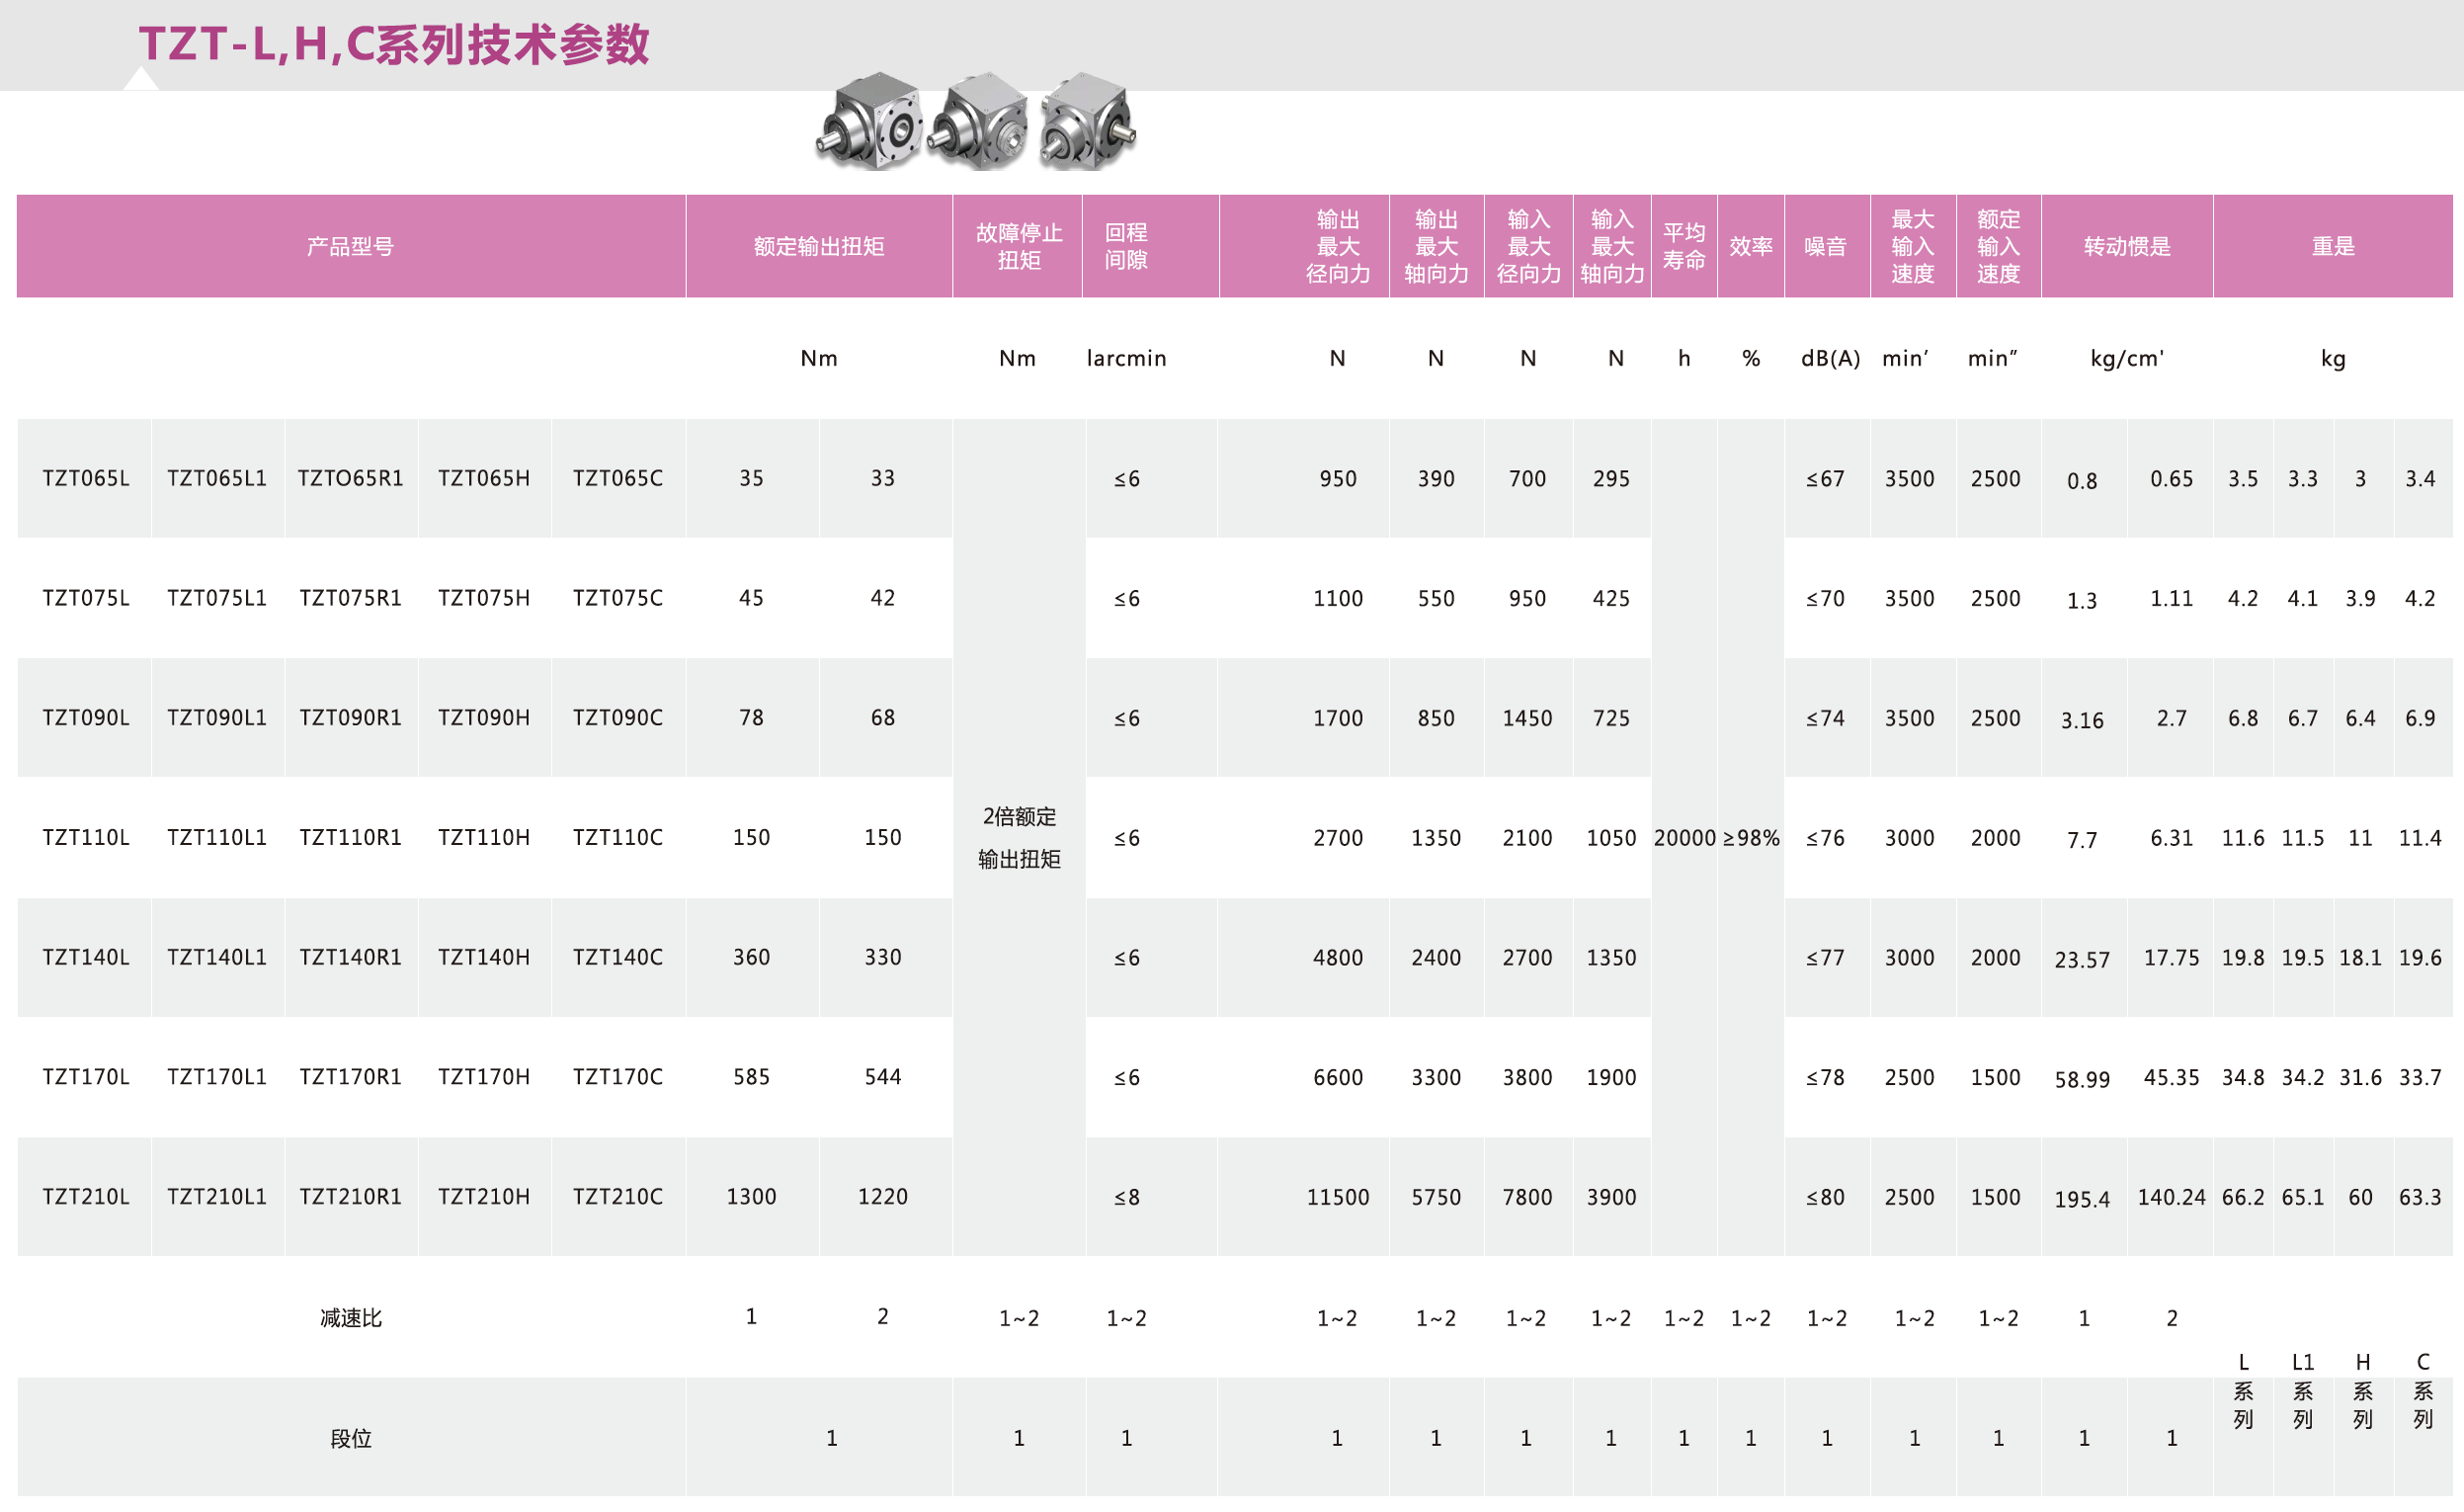Click the third gearbox product image
2464x1512 pixels.
pyautogui.click(x=1088, y=122)
